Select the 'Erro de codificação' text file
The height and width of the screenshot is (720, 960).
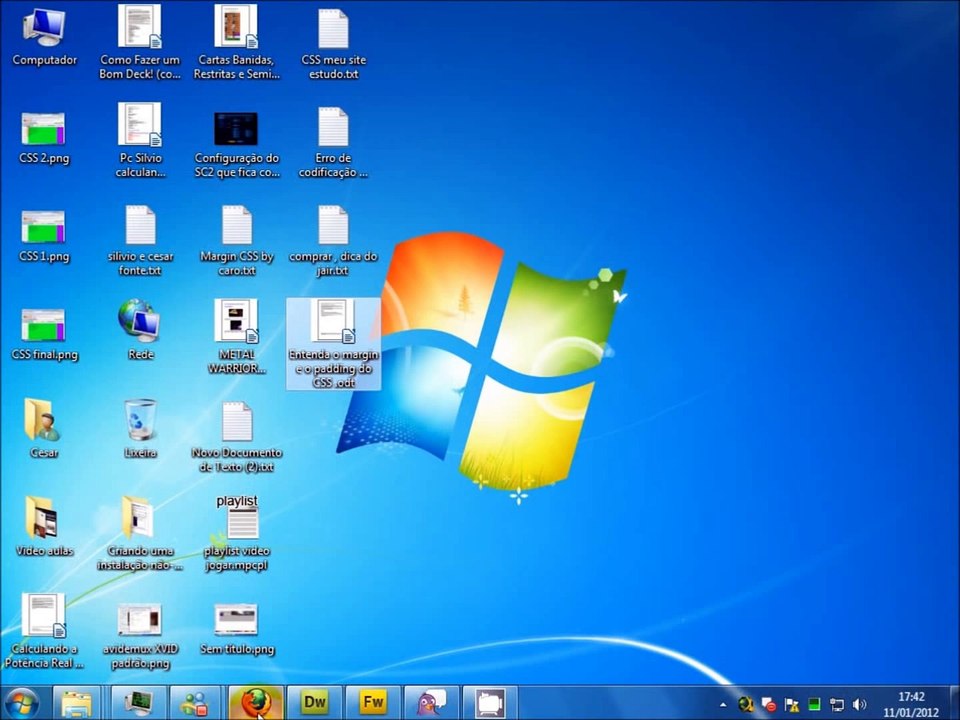tap(333, 141)
